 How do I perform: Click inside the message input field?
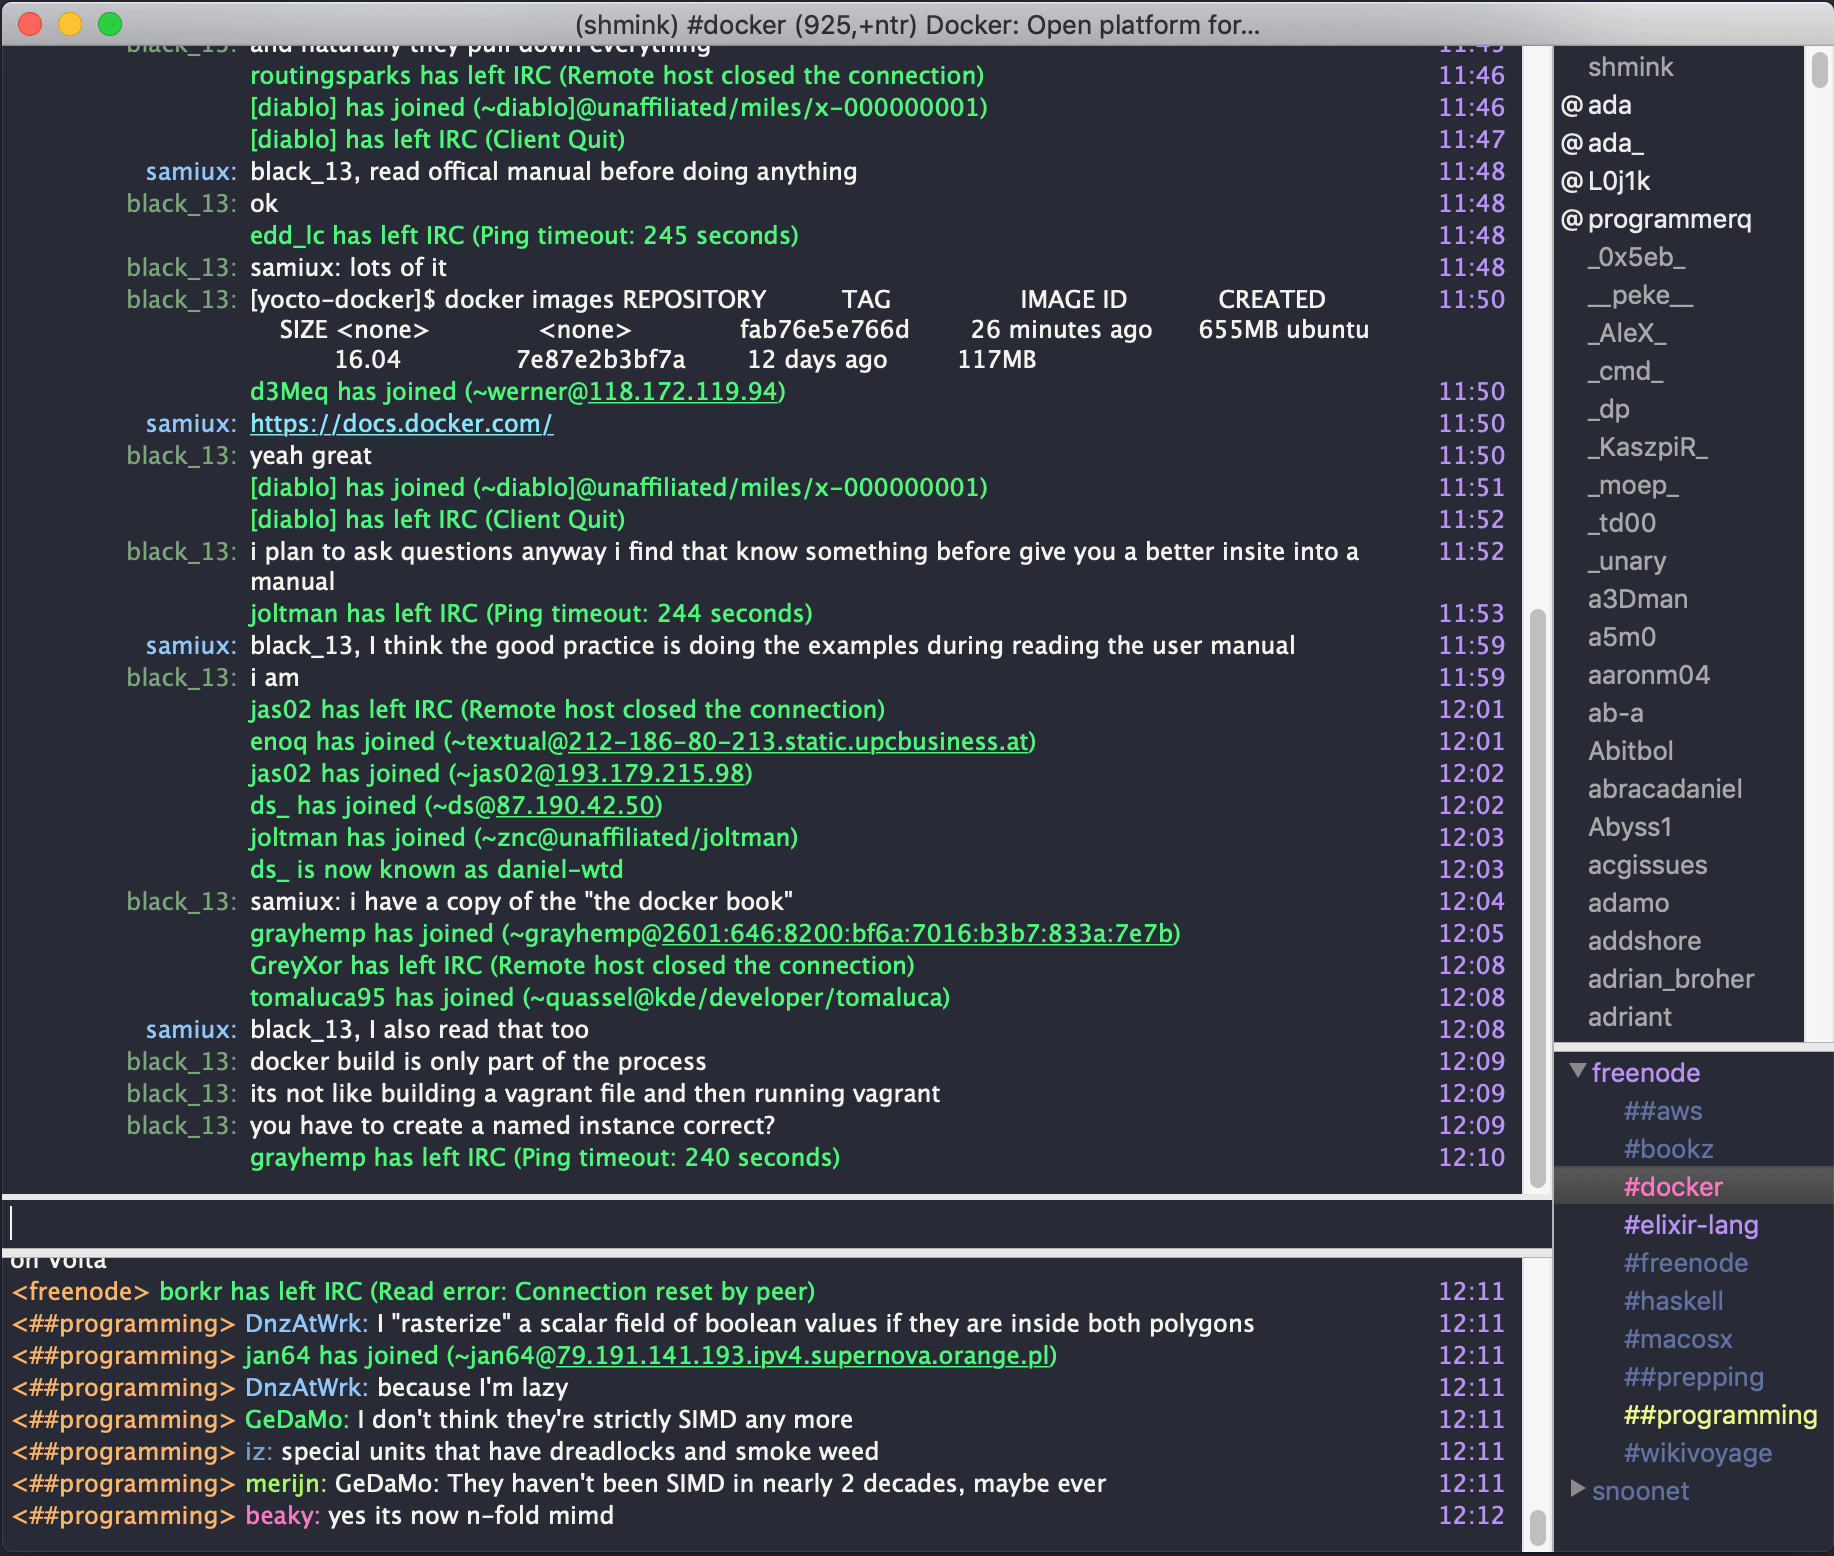coord(700,1222)
